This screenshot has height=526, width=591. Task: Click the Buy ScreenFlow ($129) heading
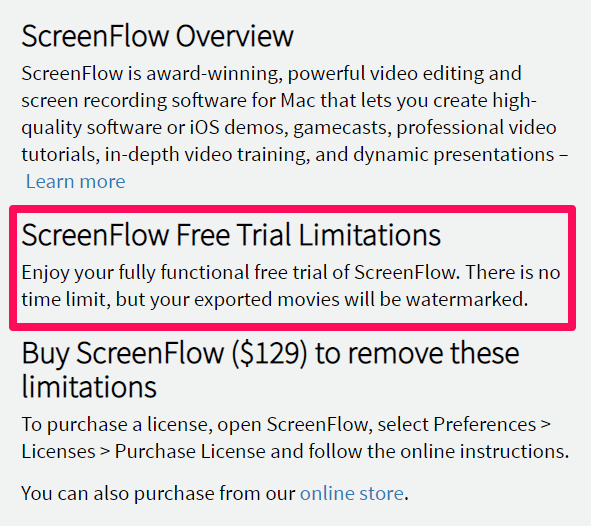pyautogui.click(x=270, y=370)
